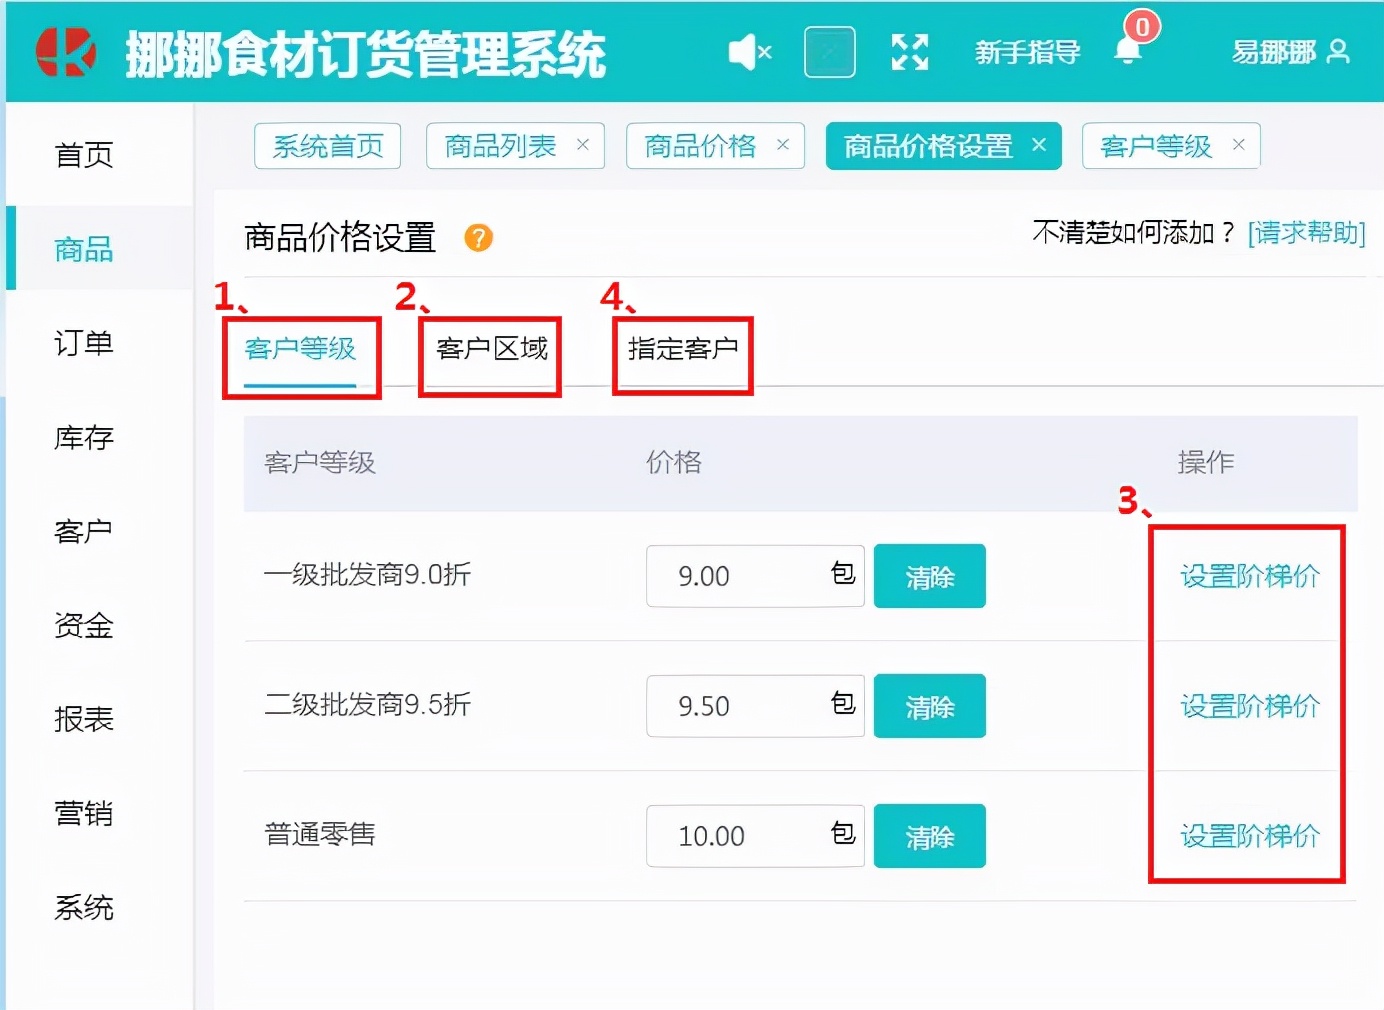Close the 商品列表 tab
1384x1010 pixels.
click(x=583, y=145)
